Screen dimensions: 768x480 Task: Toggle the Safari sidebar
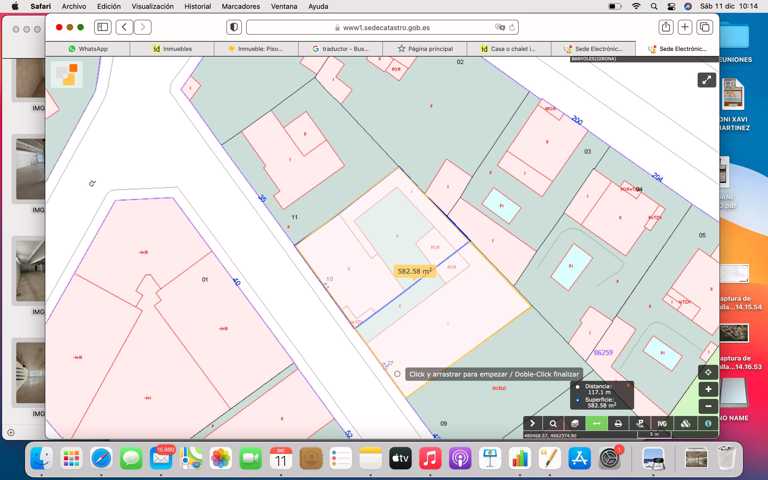coord(102,27)
